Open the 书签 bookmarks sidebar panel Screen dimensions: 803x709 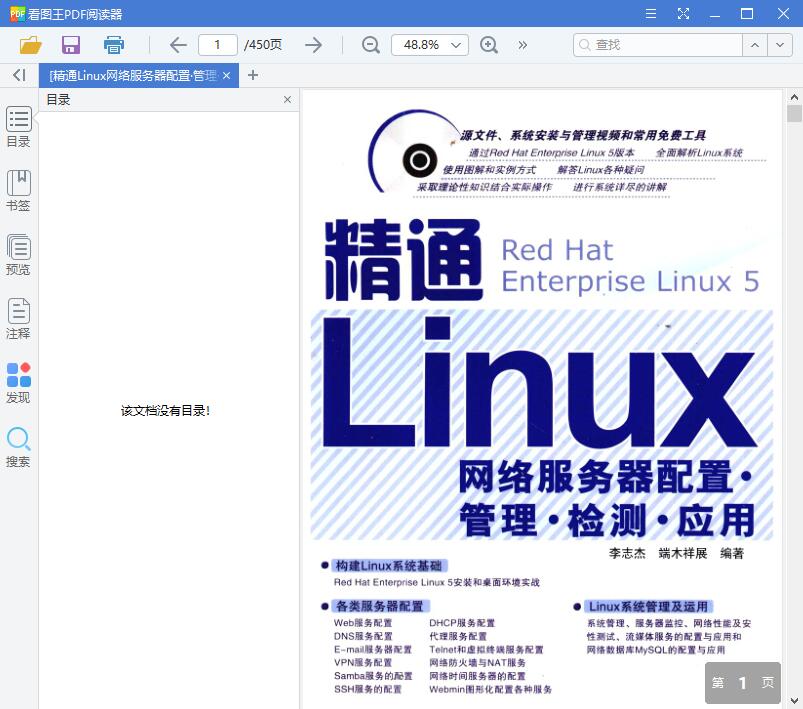click(18, 191)
